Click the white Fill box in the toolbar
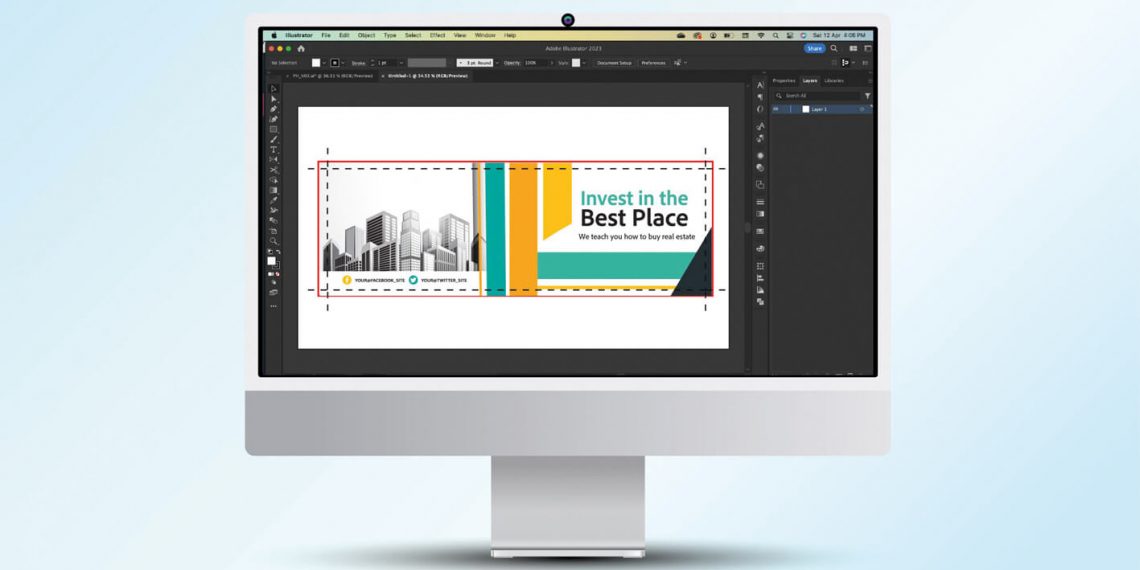The width and height of the screenshot is (1140, 570). 271,260
